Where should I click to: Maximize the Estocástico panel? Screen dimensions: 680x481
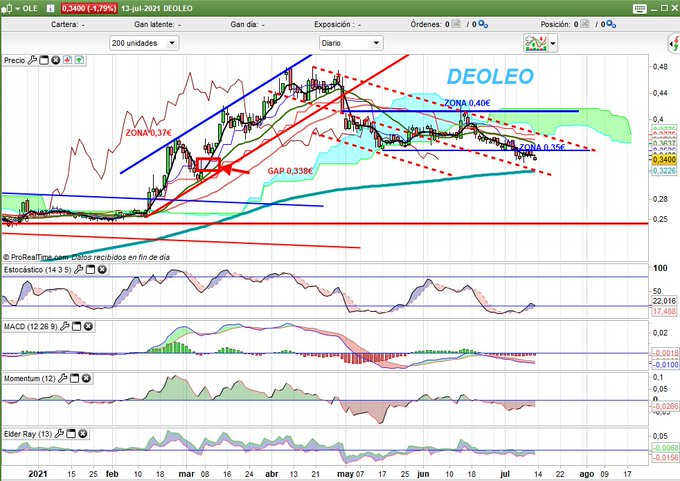90,270
